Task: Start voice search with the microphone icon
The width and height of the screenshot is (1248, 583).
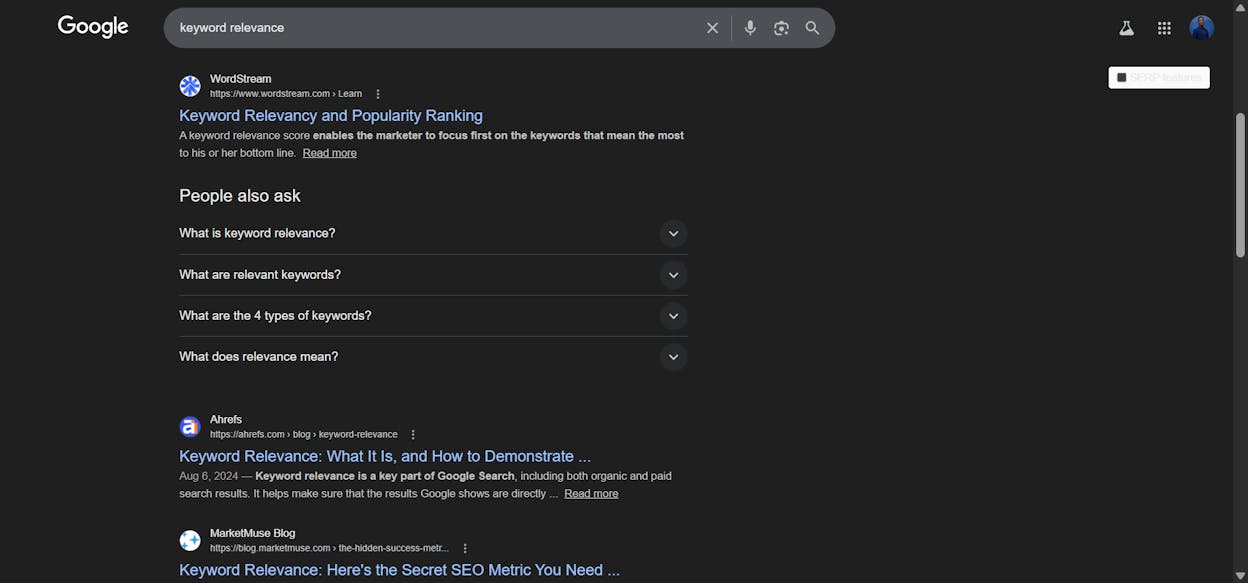Action: click(750, 28)
